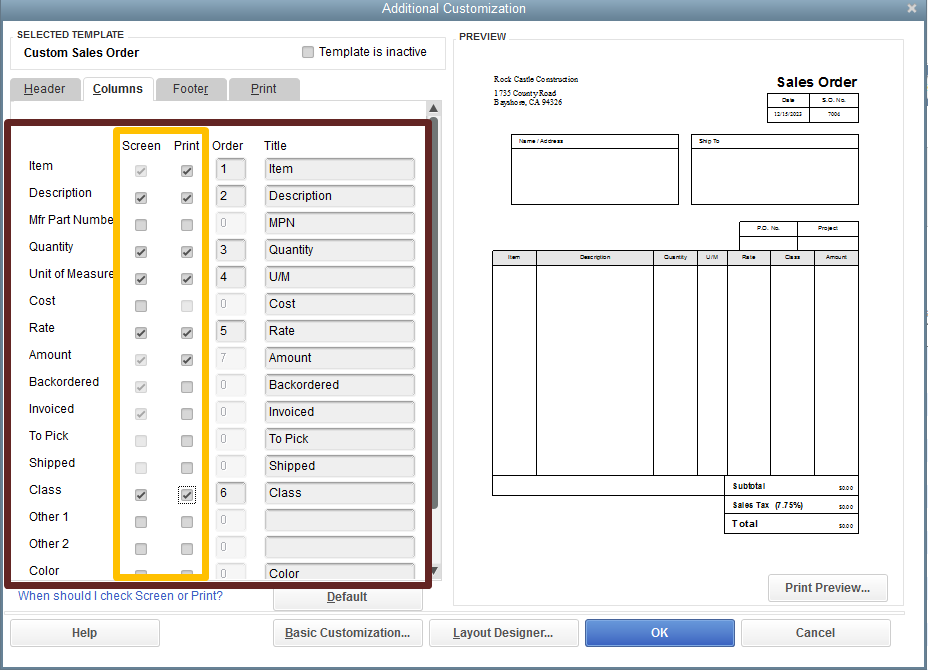Enable Screen for Mfr Part Number
The image size is (928, 670).
141,225
